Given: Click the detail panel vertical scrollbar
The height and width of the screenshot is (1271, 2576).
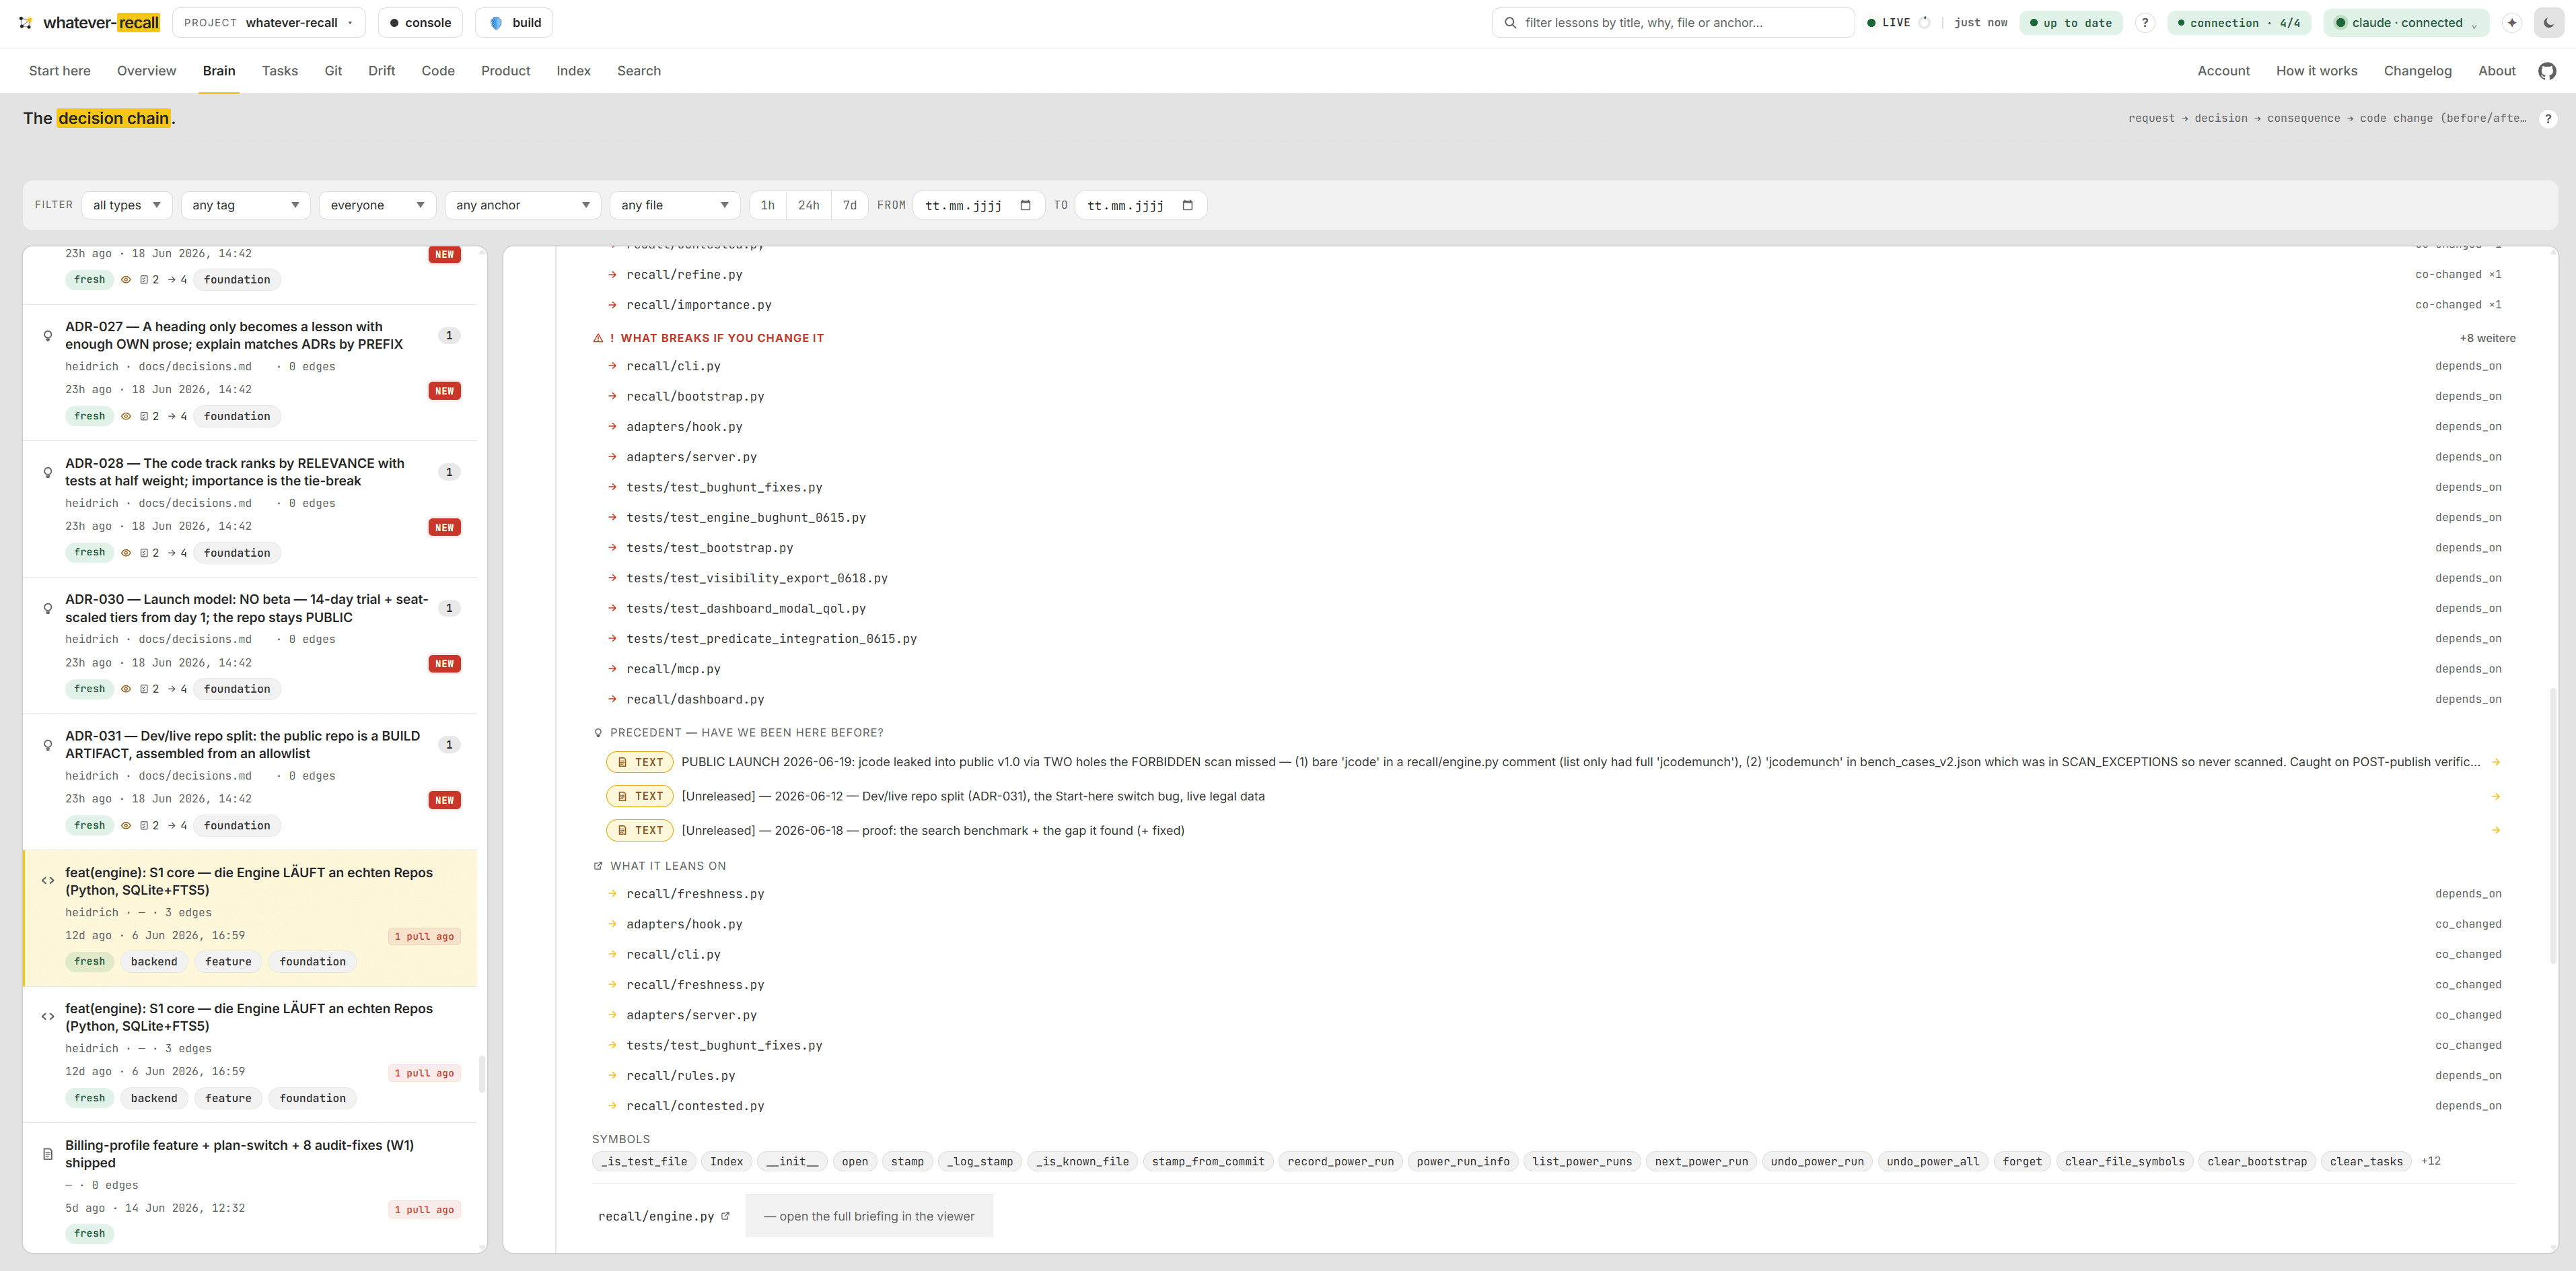Looking at the screenshot, I should (2552, 827).
